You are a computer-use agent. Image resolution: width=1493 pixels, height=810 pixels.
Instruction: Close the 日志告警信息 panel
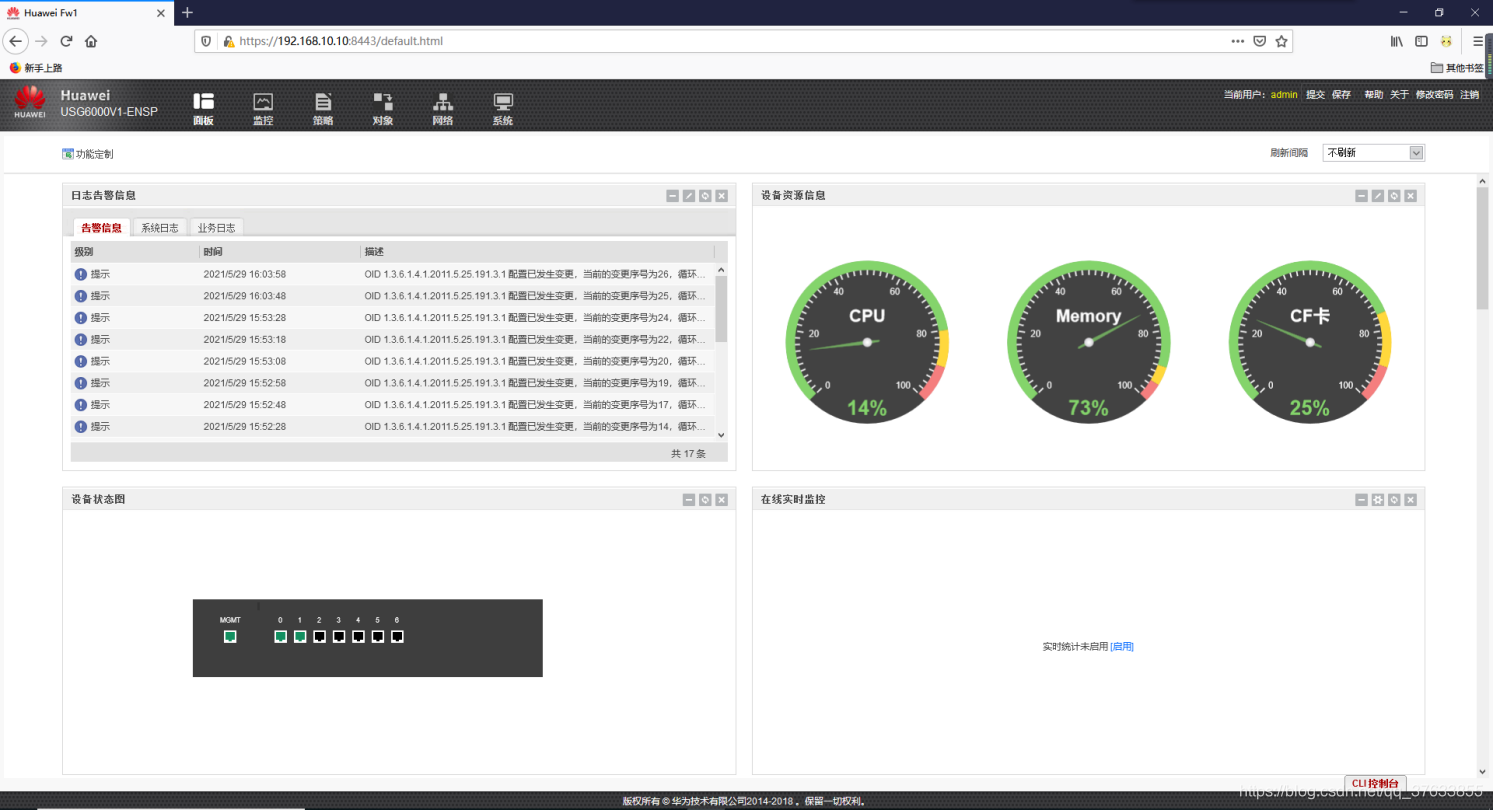click(x=721, y=196)
